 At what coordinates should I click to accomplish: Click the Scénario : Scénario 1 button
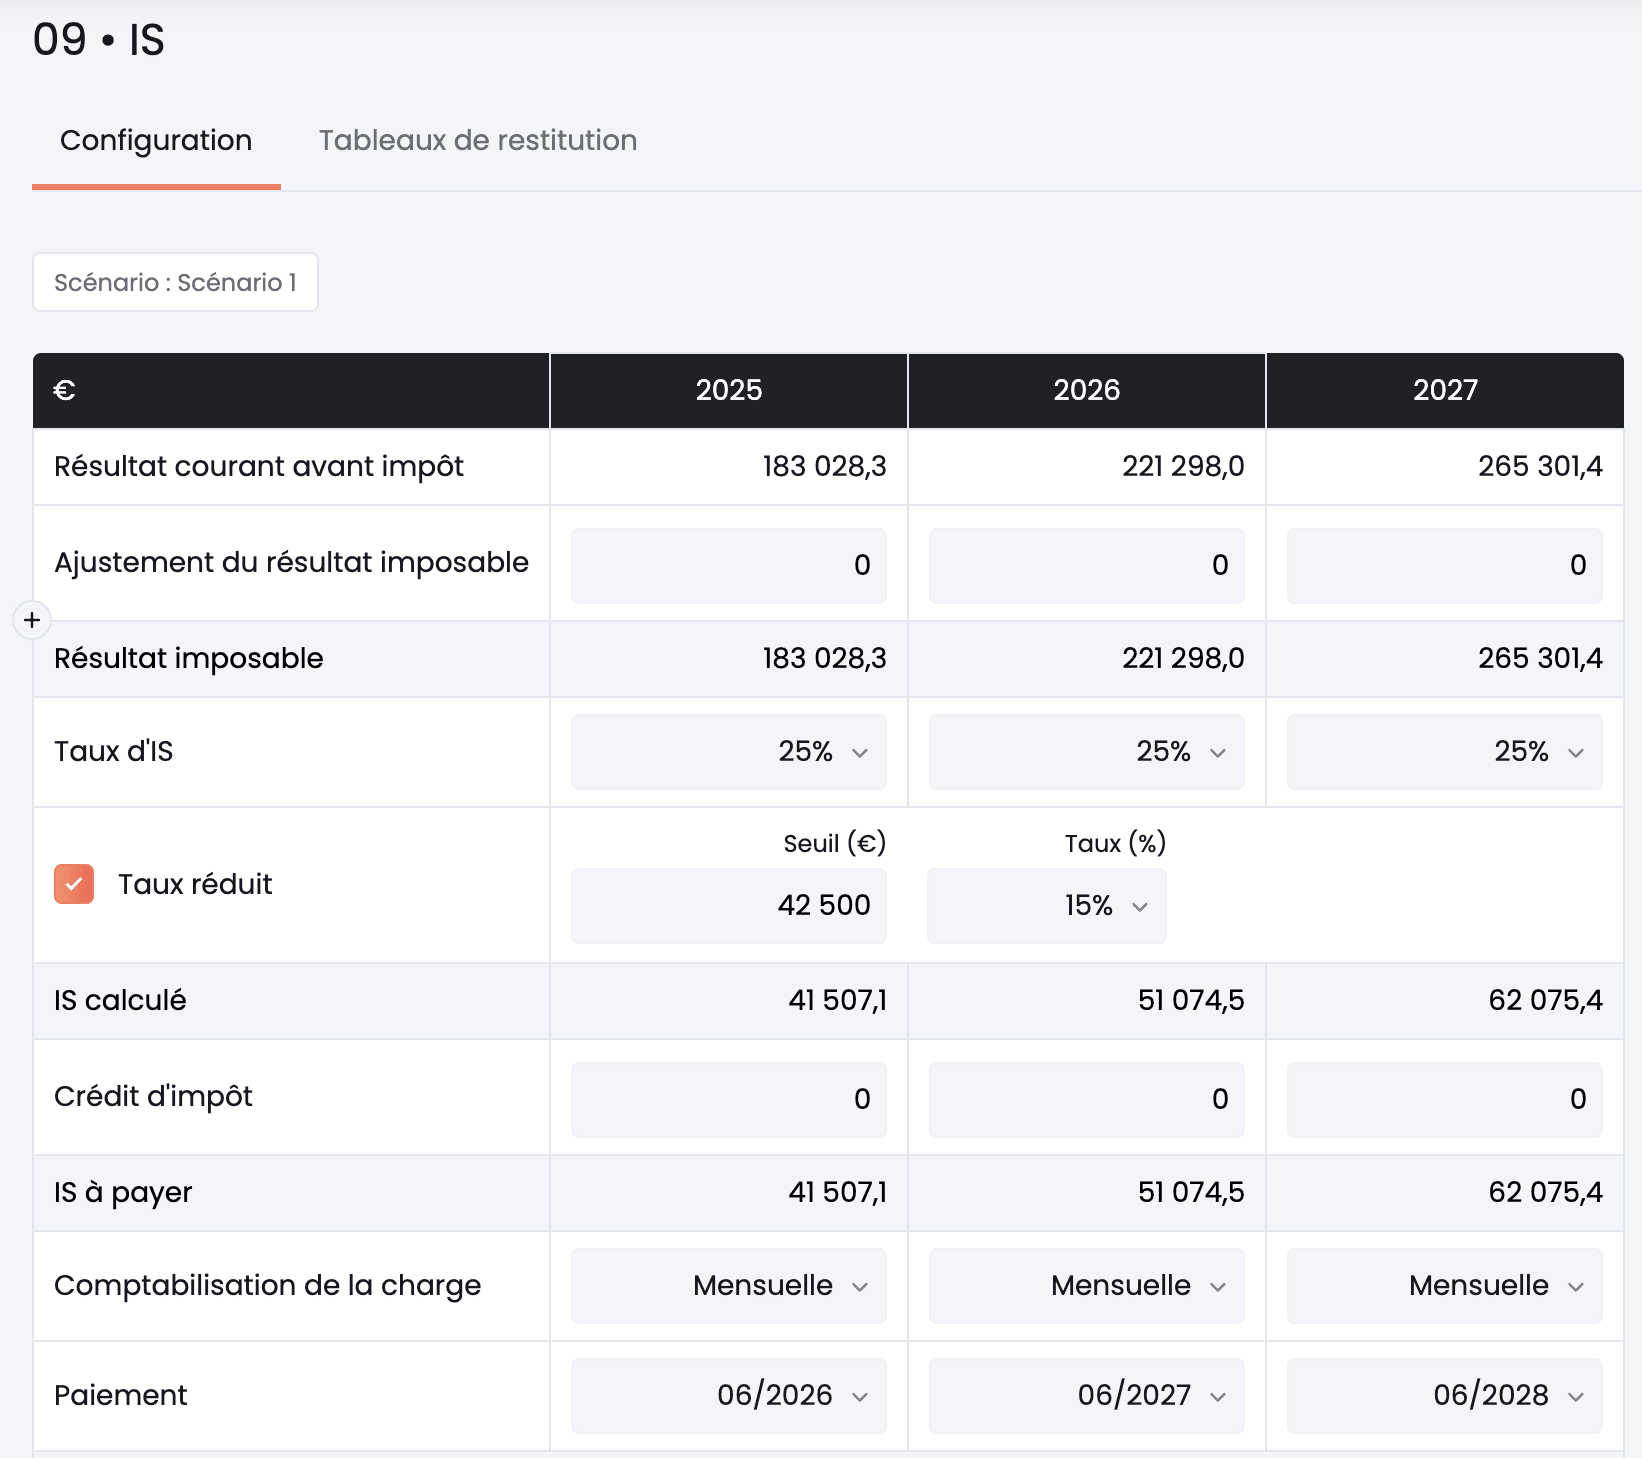tap(175, 282)
